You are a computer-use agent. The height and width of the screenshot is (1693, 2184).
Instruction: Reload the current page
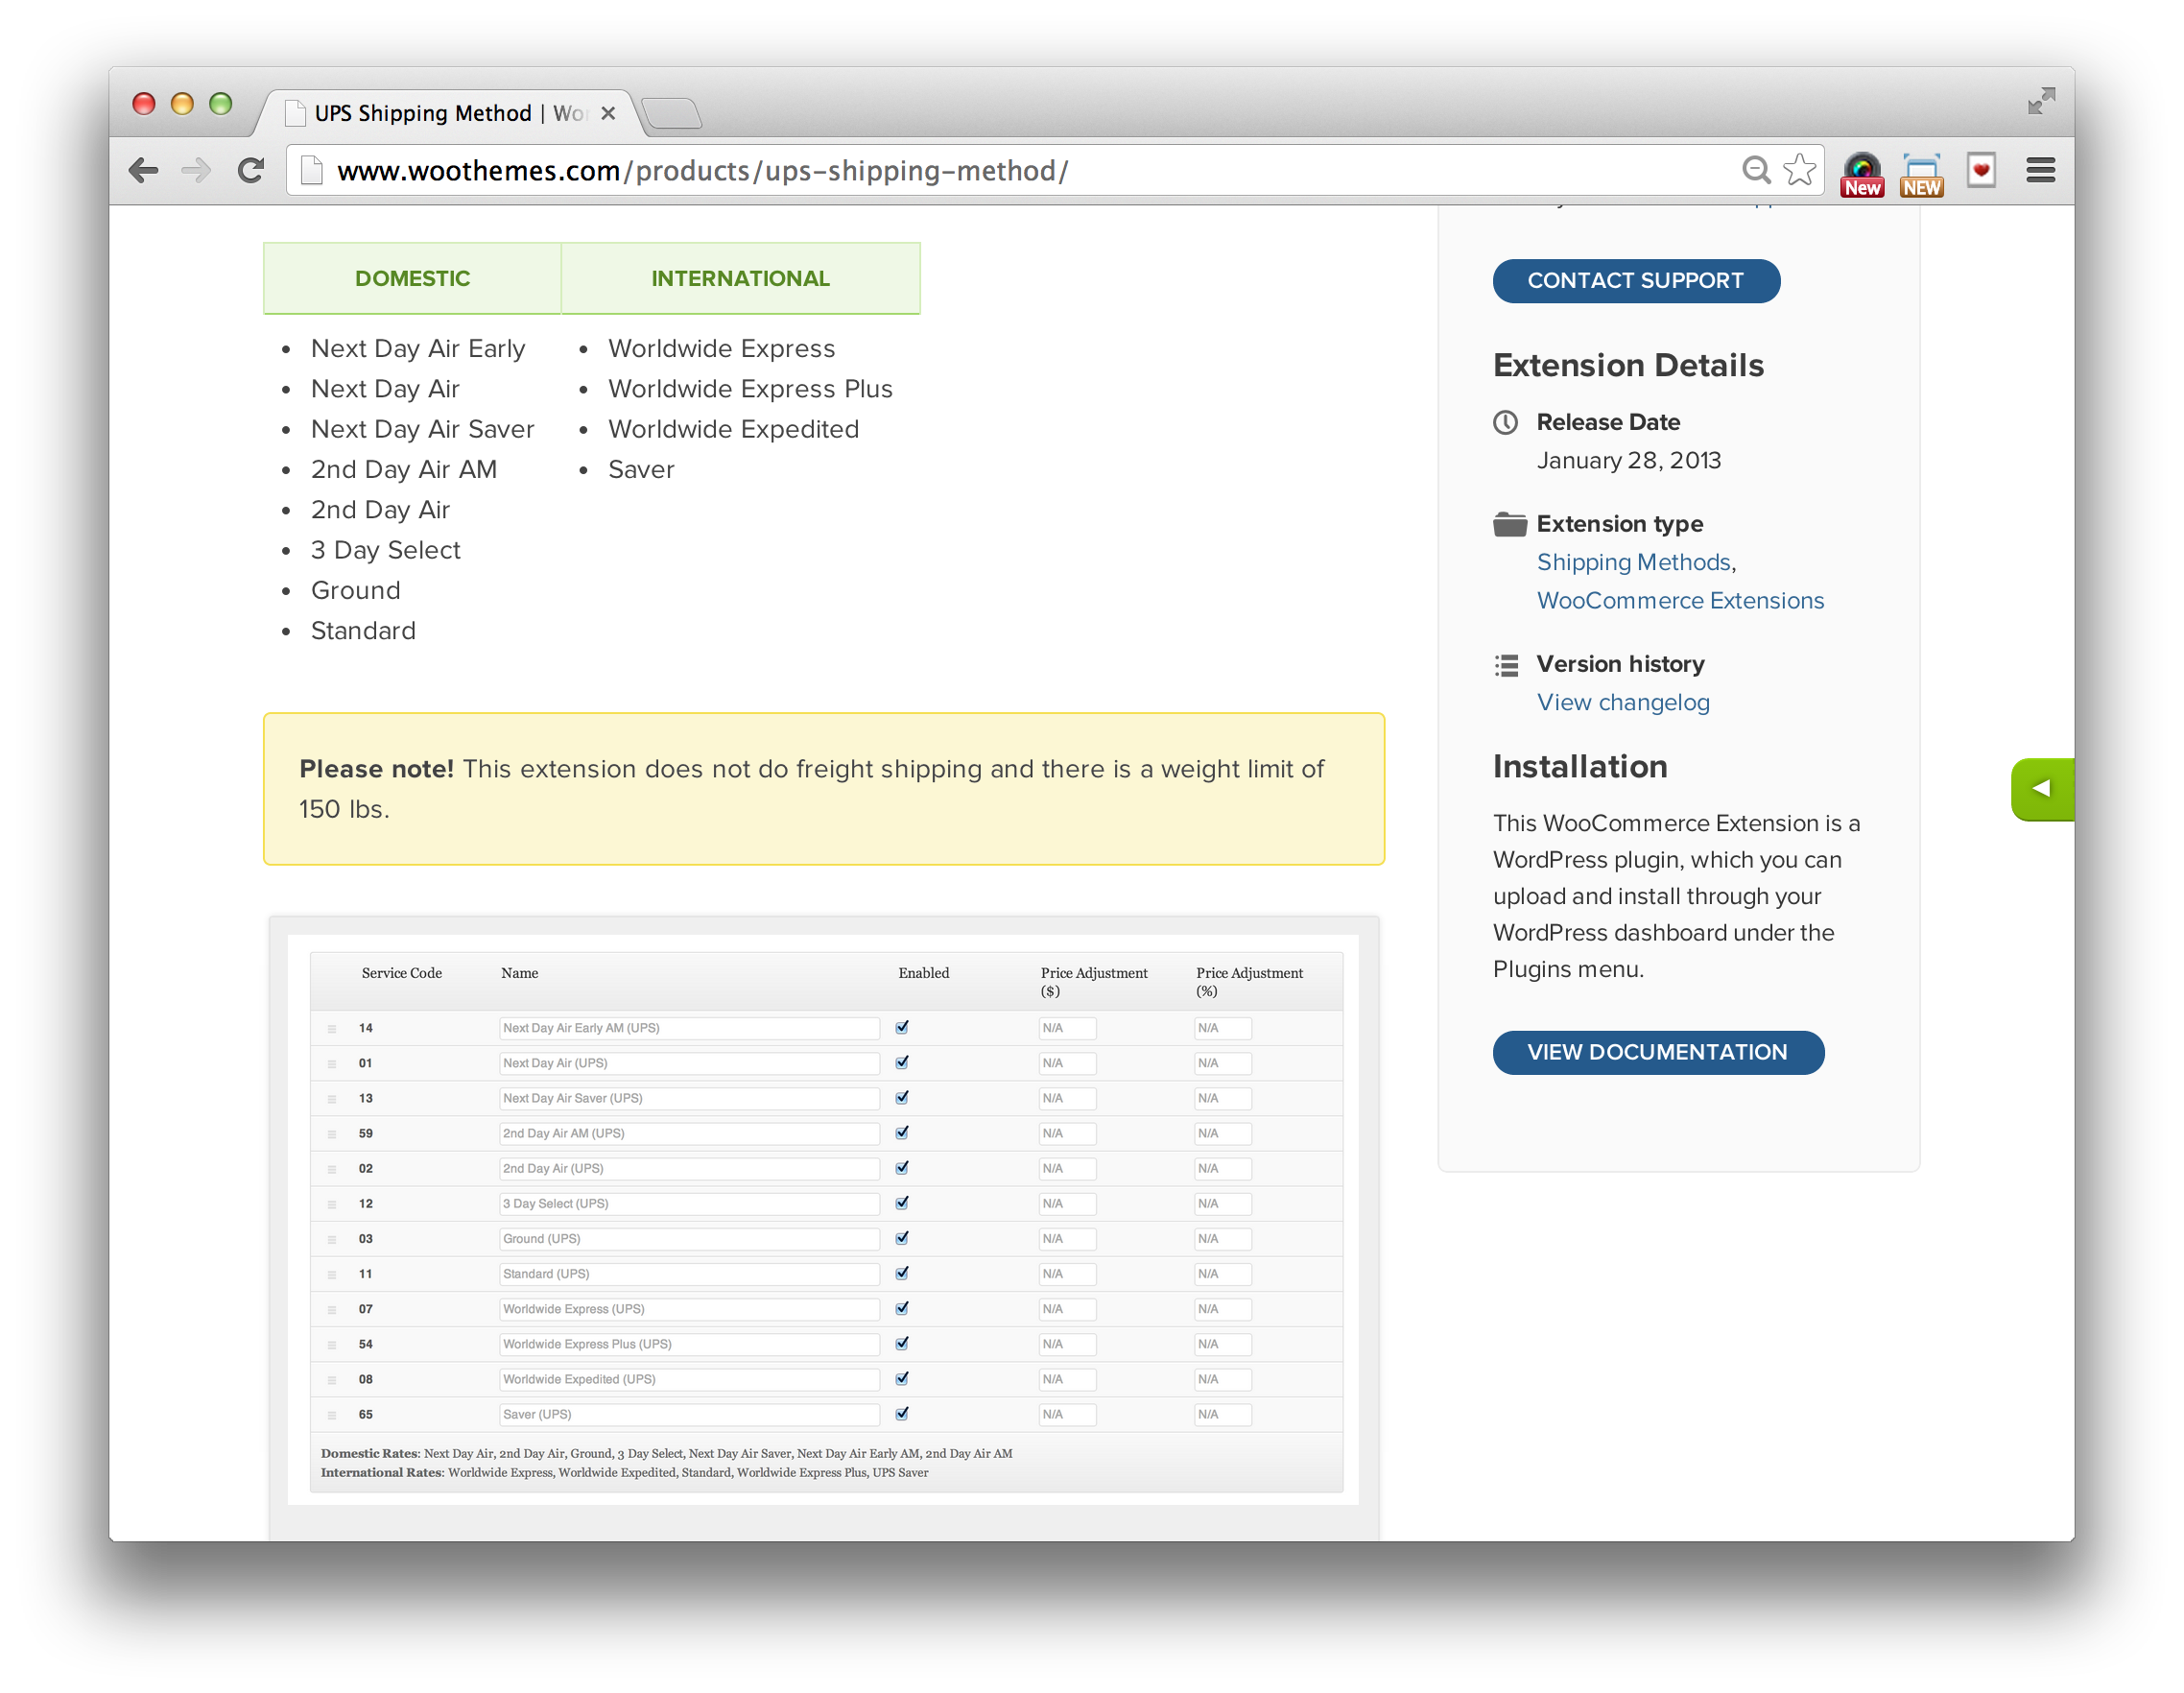(x=251, y=170)
